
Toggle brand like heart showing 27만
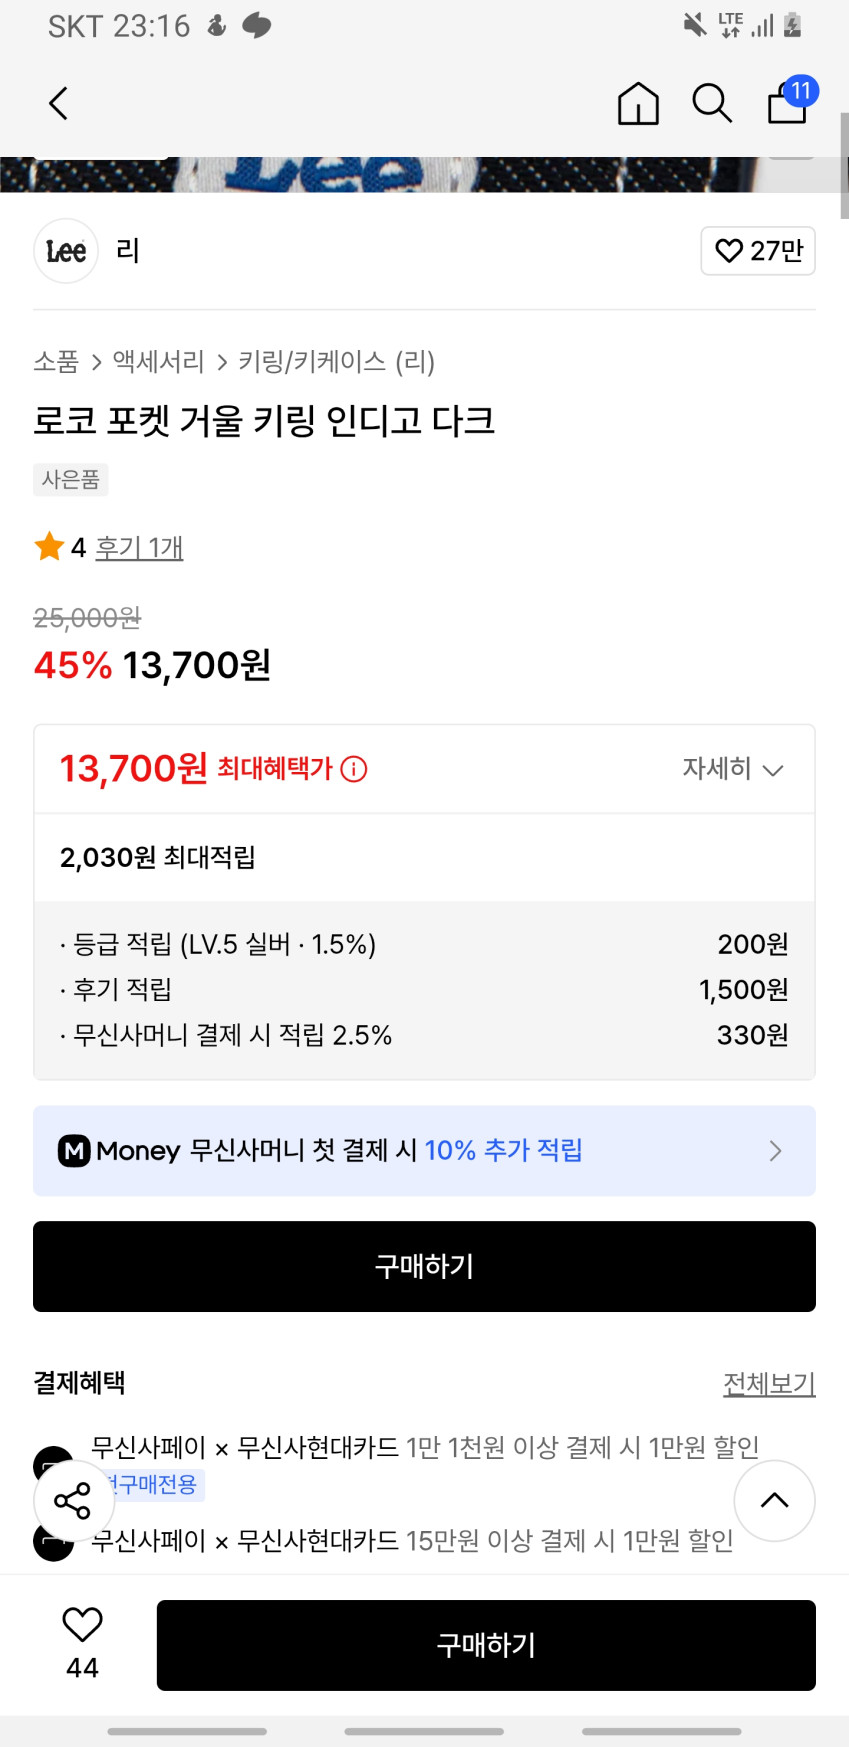tap(758, 251)
